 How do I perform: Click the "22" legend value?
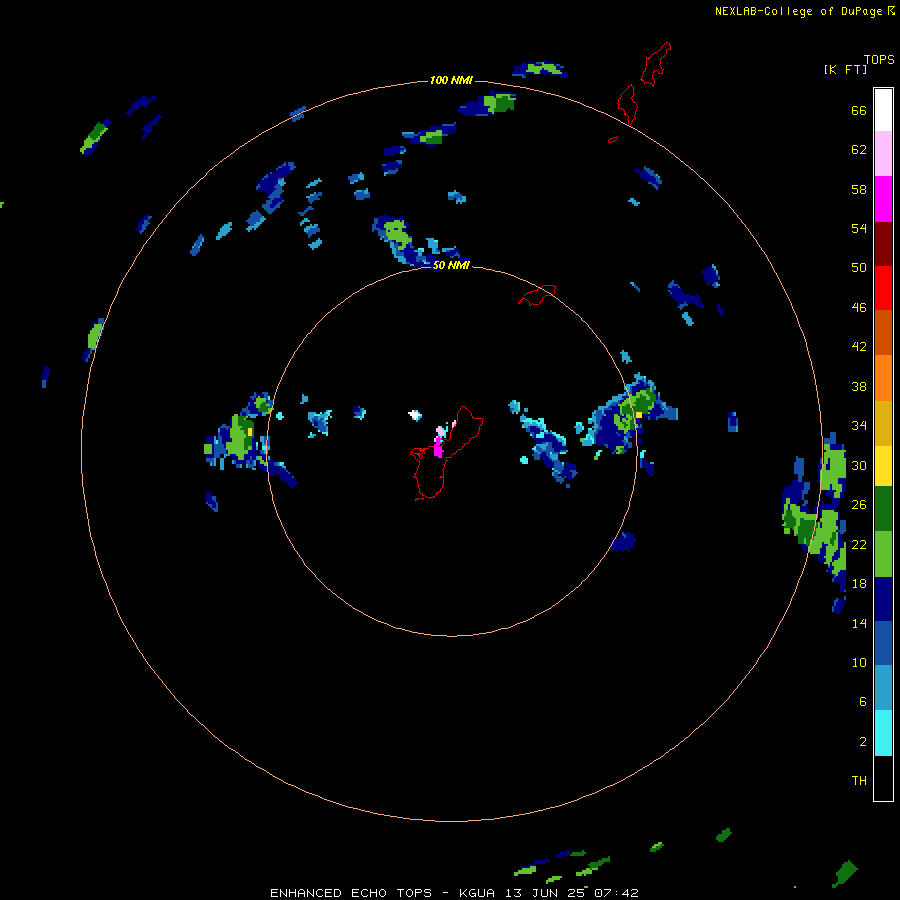coord(859,544)
